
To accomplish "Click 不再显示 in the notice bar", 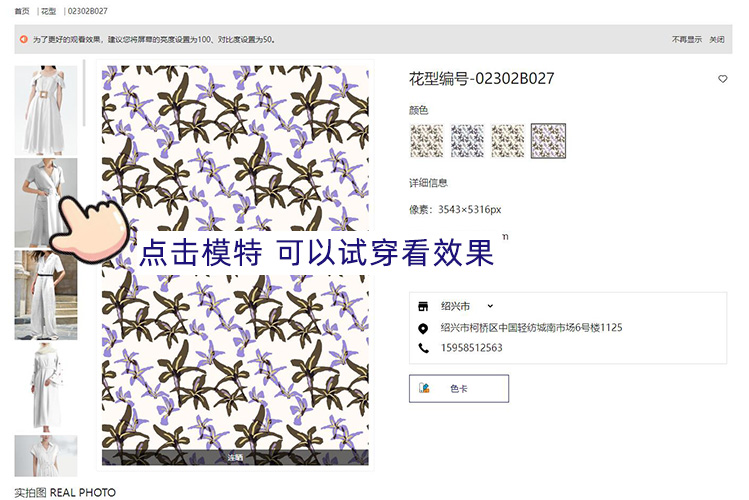I will pyautogui.click(x=686, y=39).
